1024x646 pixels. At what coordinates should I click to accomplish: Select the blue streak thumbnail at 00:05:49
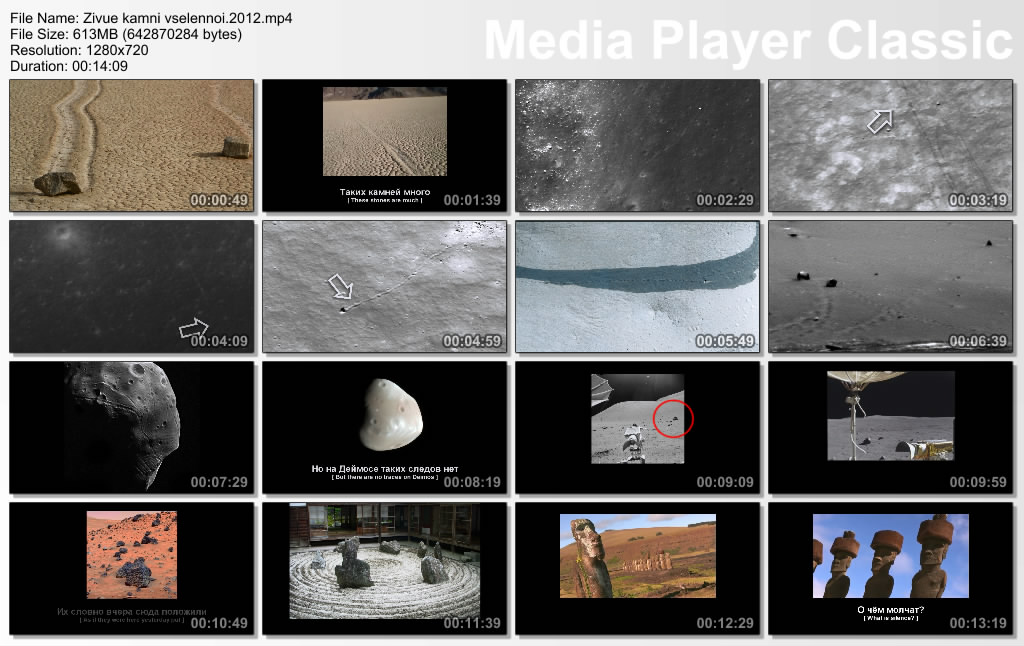pos(637,287)
